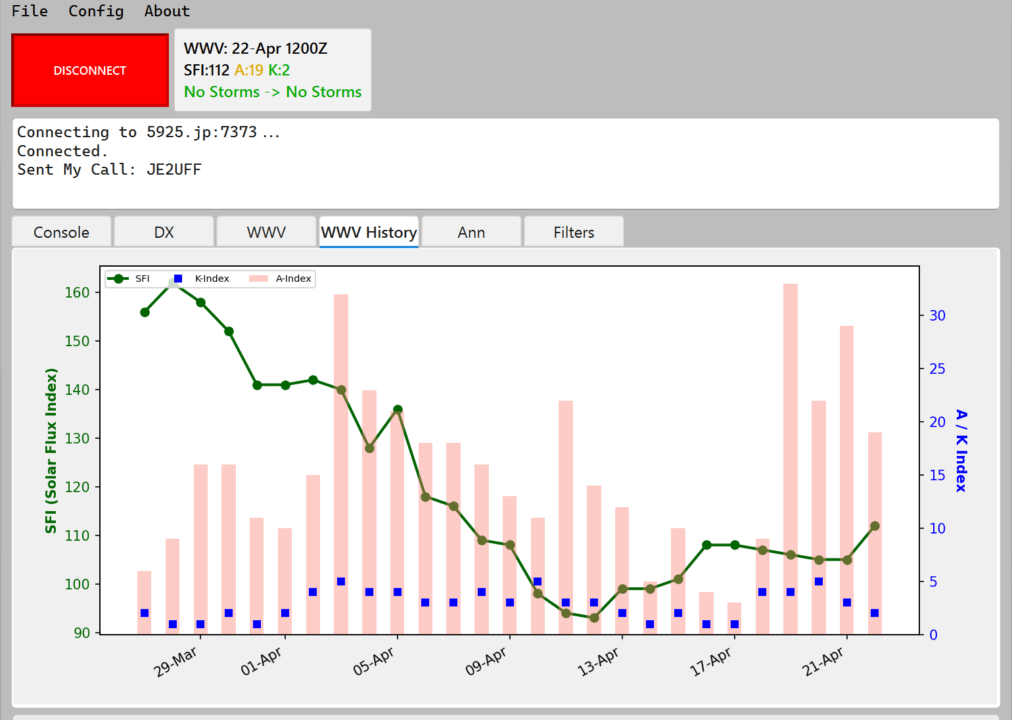Screen dimensions: 1012x720
Task: Click the SFI green line legend marker
Action: pos(120,279)
